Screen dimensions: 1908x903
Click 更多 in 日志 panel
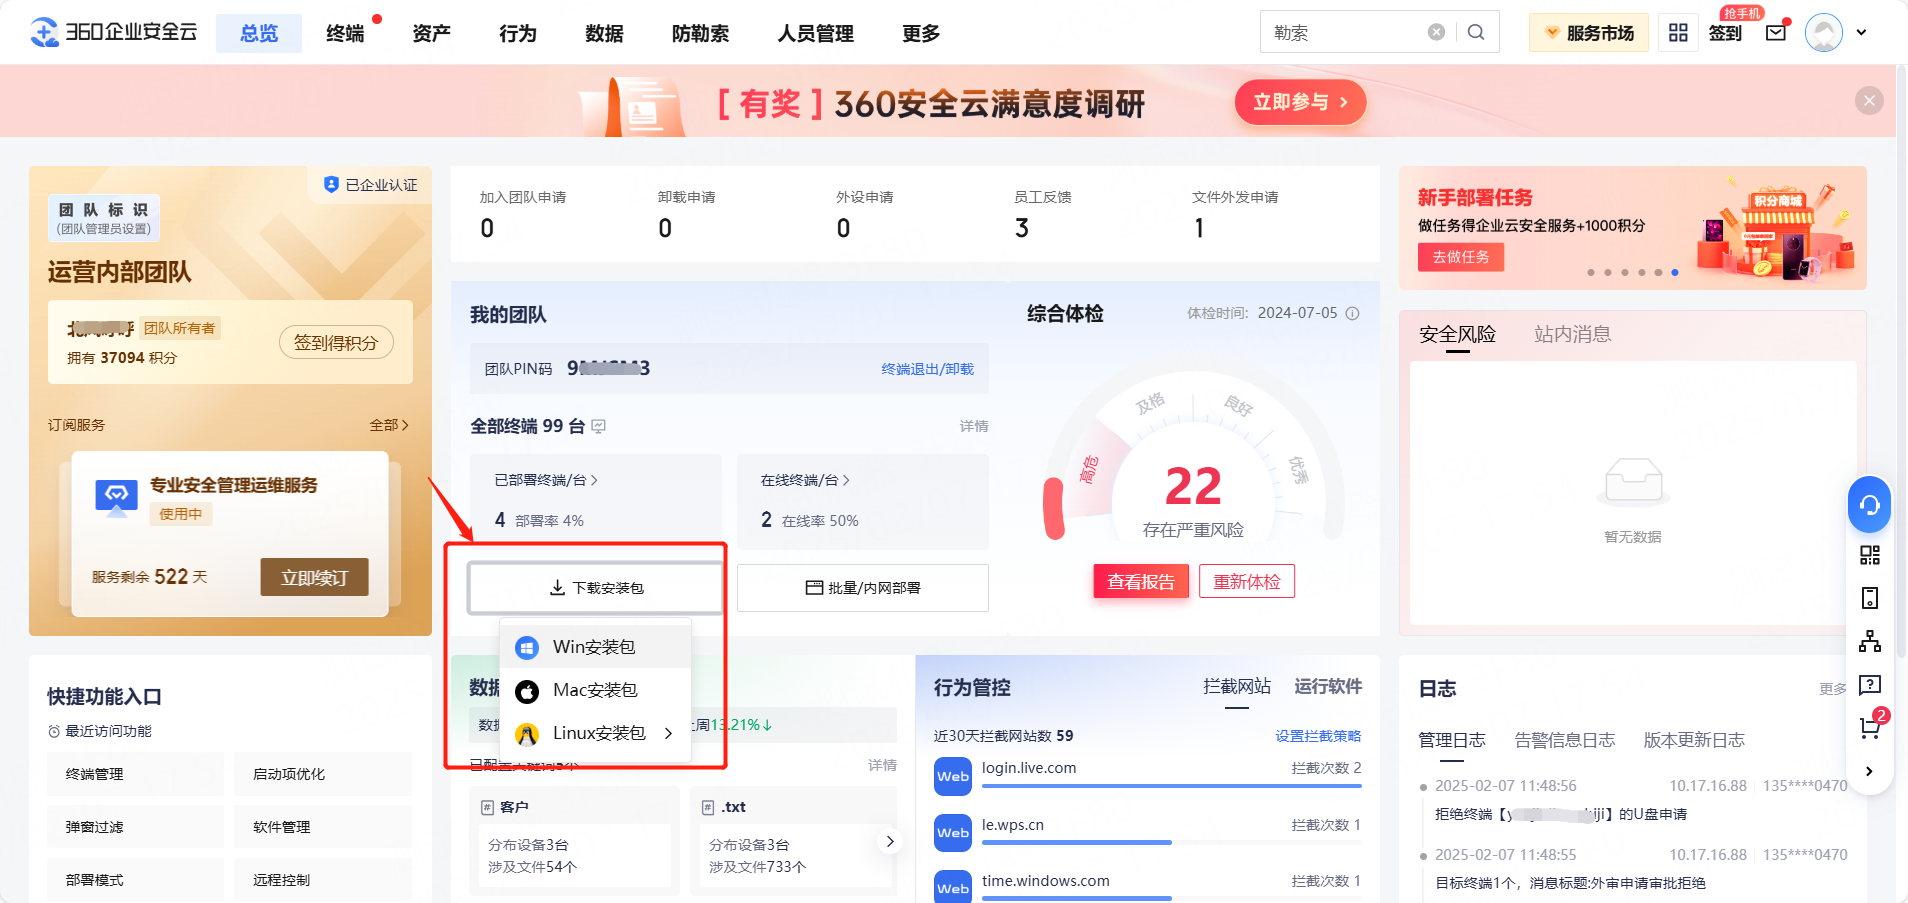pyautogui.click(x=1833, y=689)
